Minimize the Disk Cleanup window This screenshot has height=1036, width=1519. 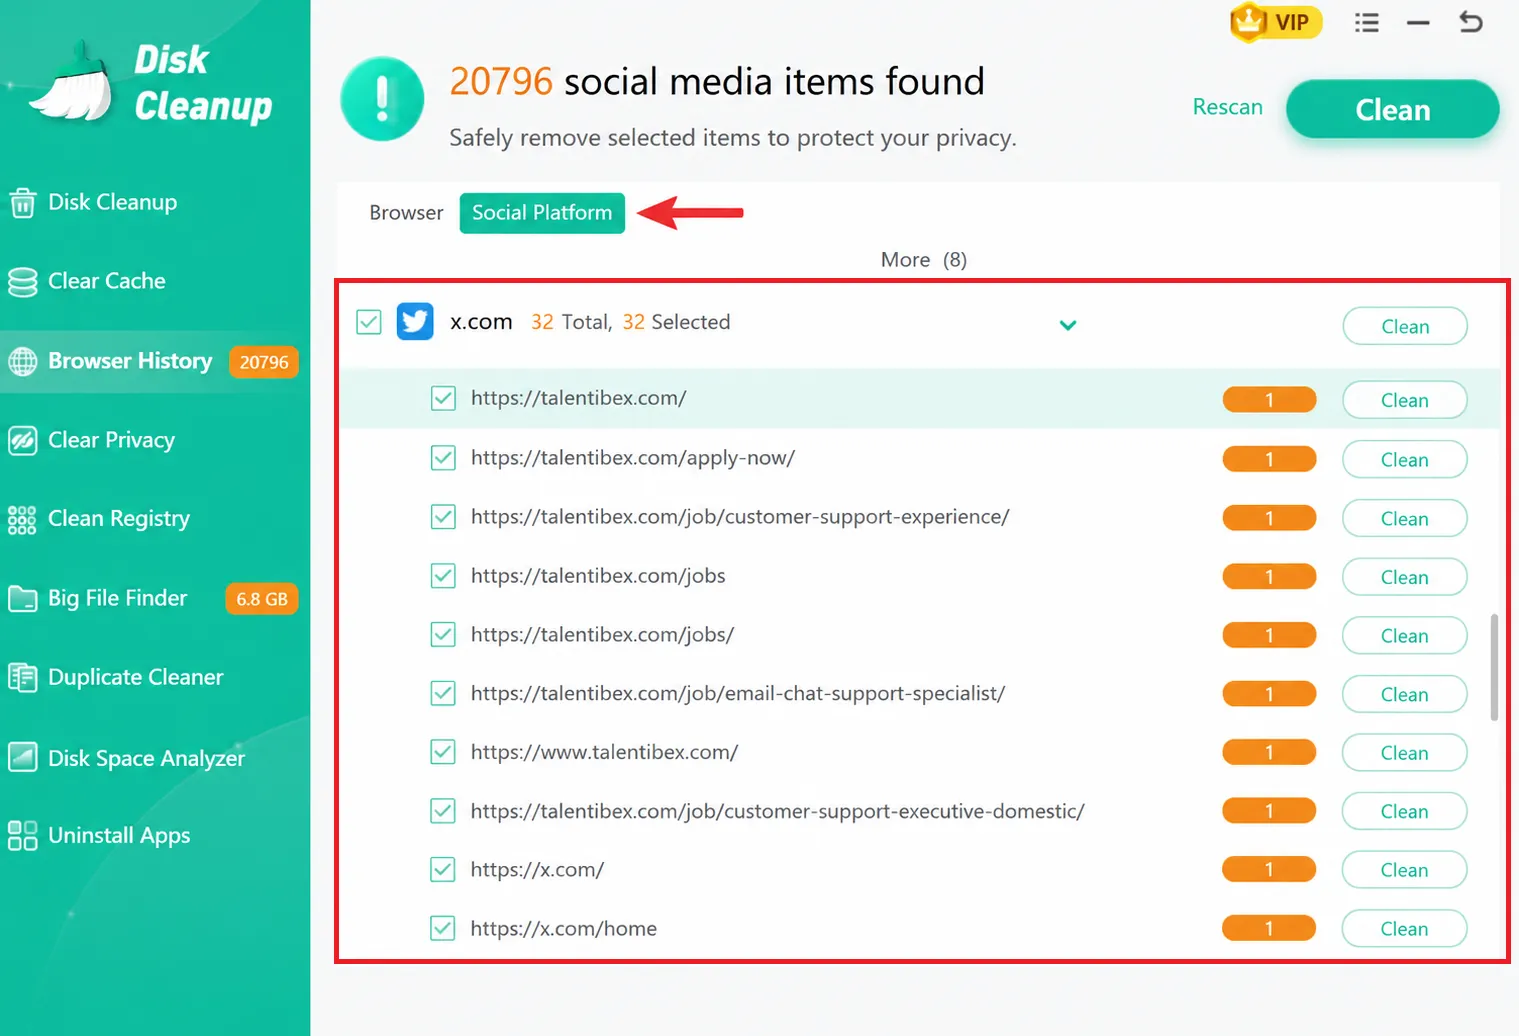[1418, 22]
